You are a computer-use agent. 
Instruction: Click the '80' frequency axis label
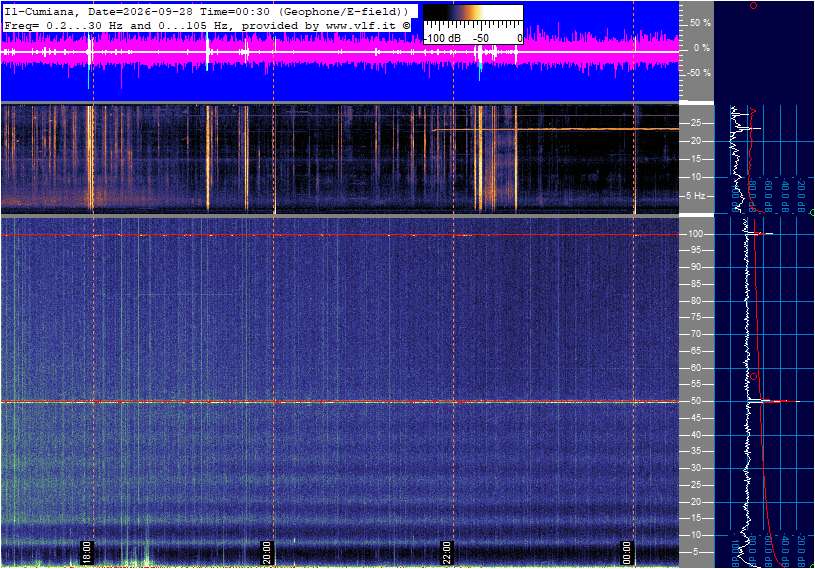click(695, 301)
